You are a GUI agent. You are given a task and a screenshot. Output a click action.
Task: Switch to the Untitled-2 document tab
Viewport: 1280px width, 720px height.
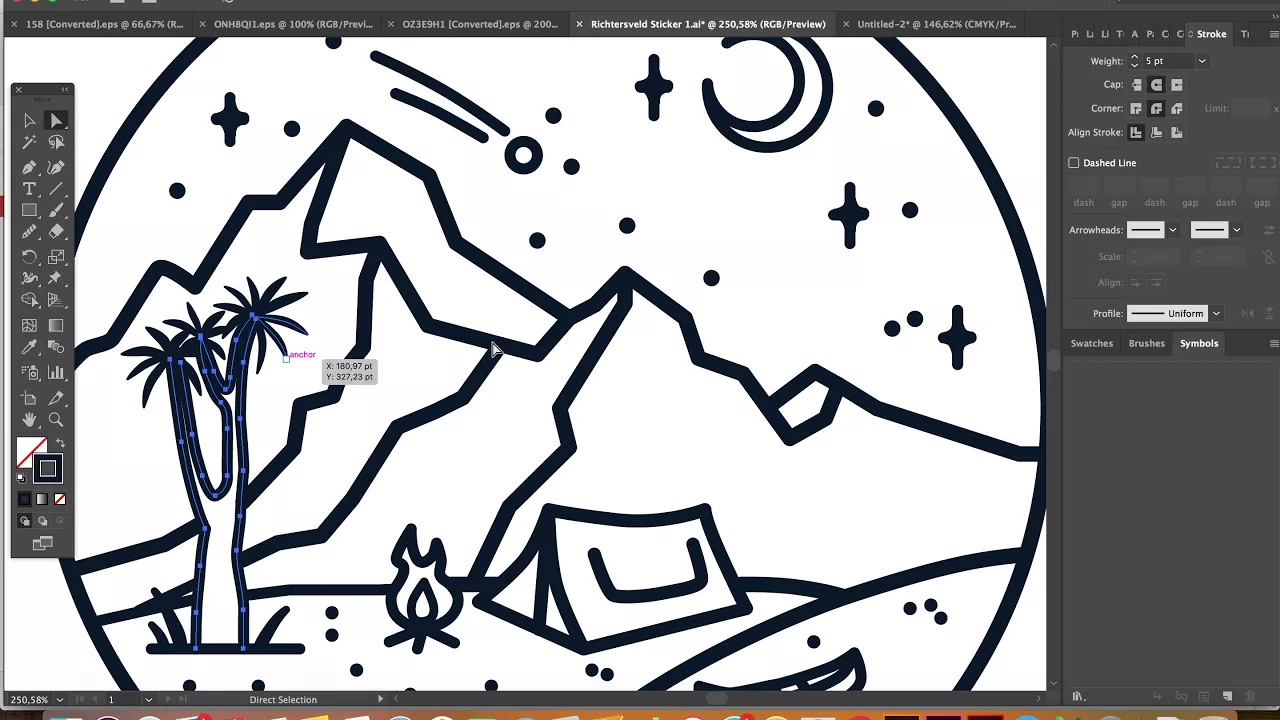coord(936,24)
